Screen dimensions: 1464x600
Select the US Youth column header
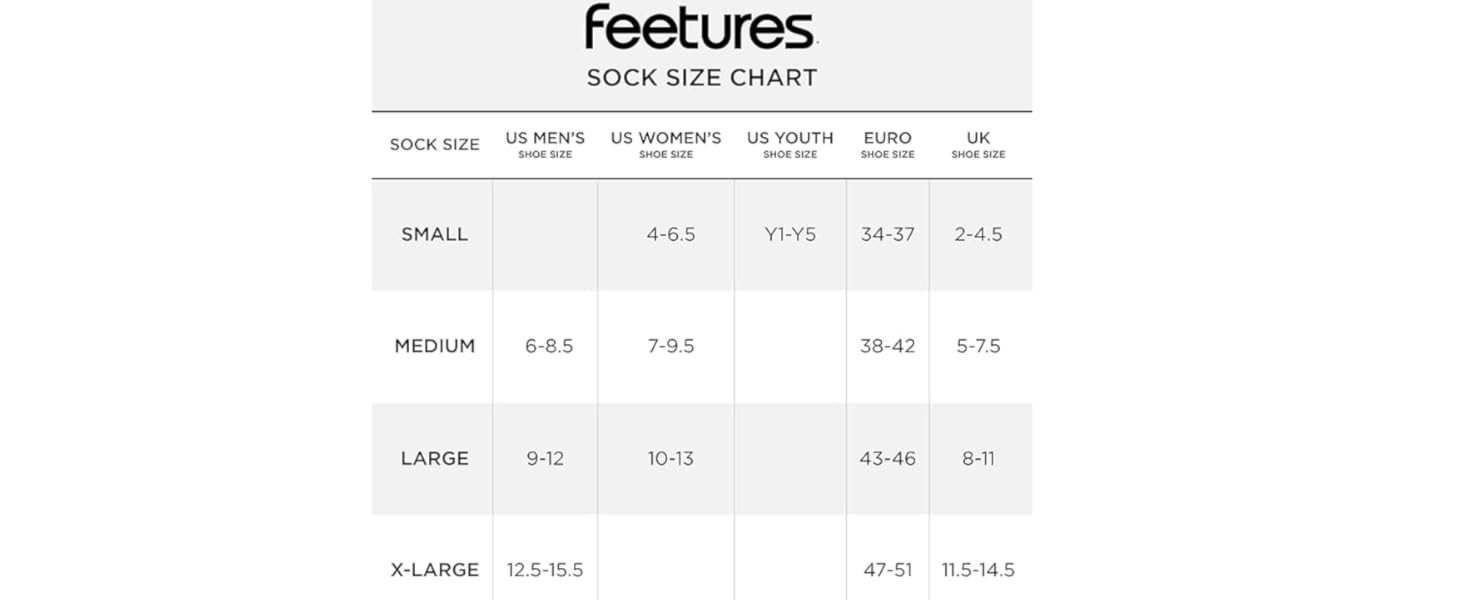click(x=790, y=144)
